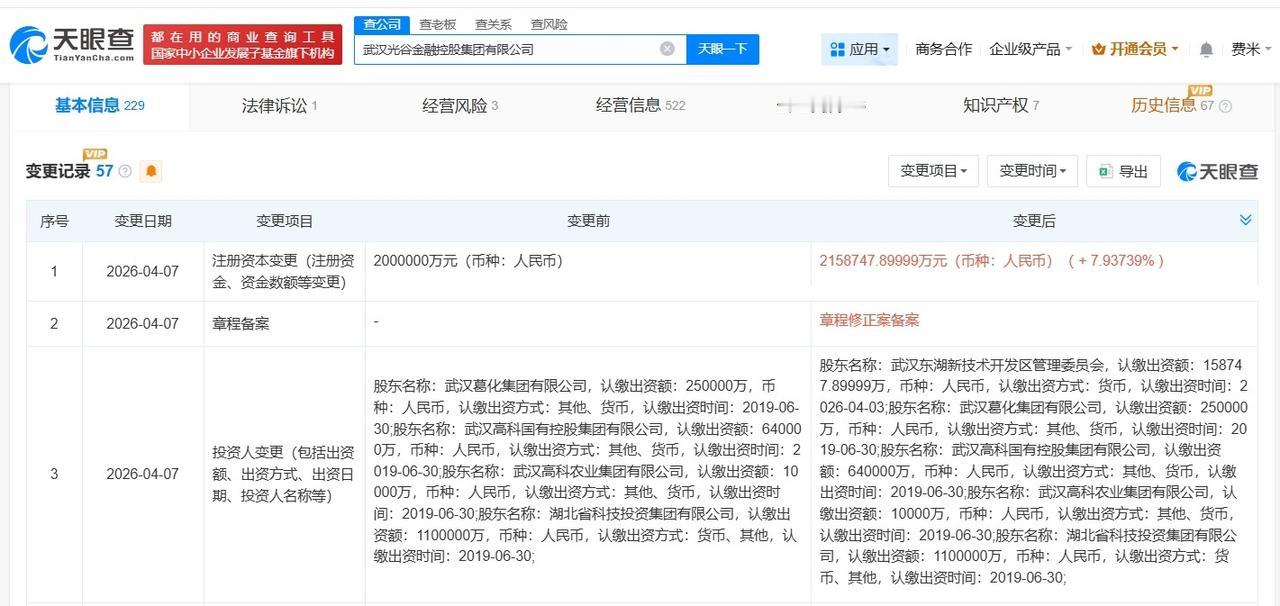Click the bell subscription icon beside 变更记录
The width and height of the screenshot is (1280, 606).
(151, 171)
